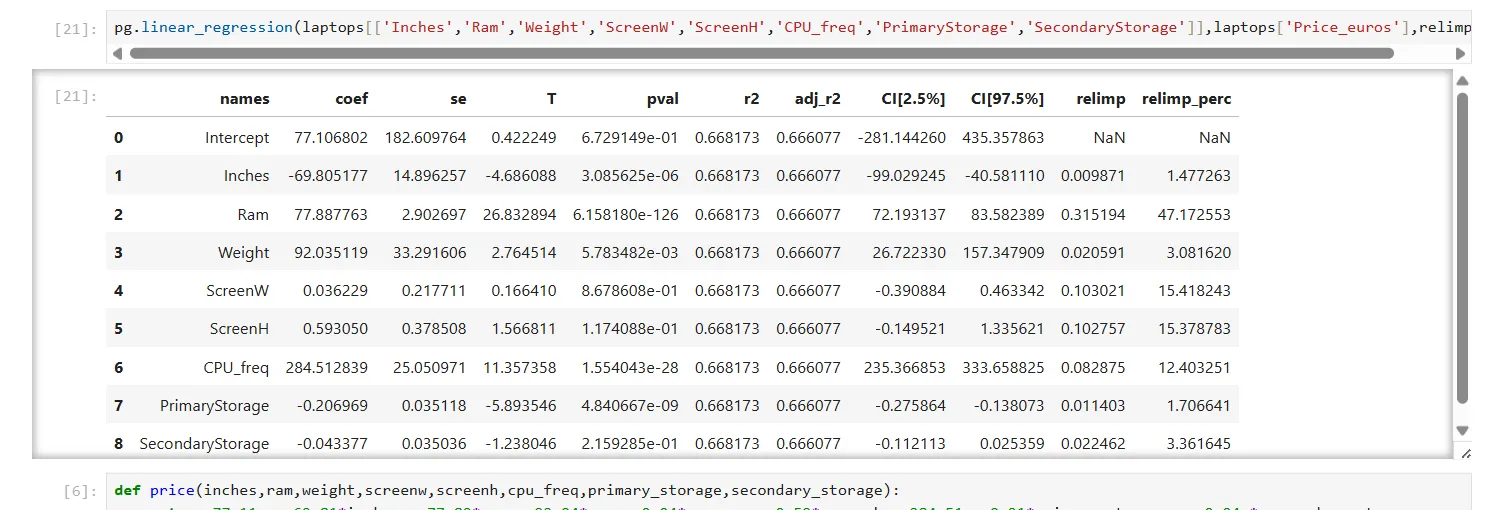The height and width of the screenshot is (510, 1485).
Task: Click inside the def price code cell
Action: point(789,494)
